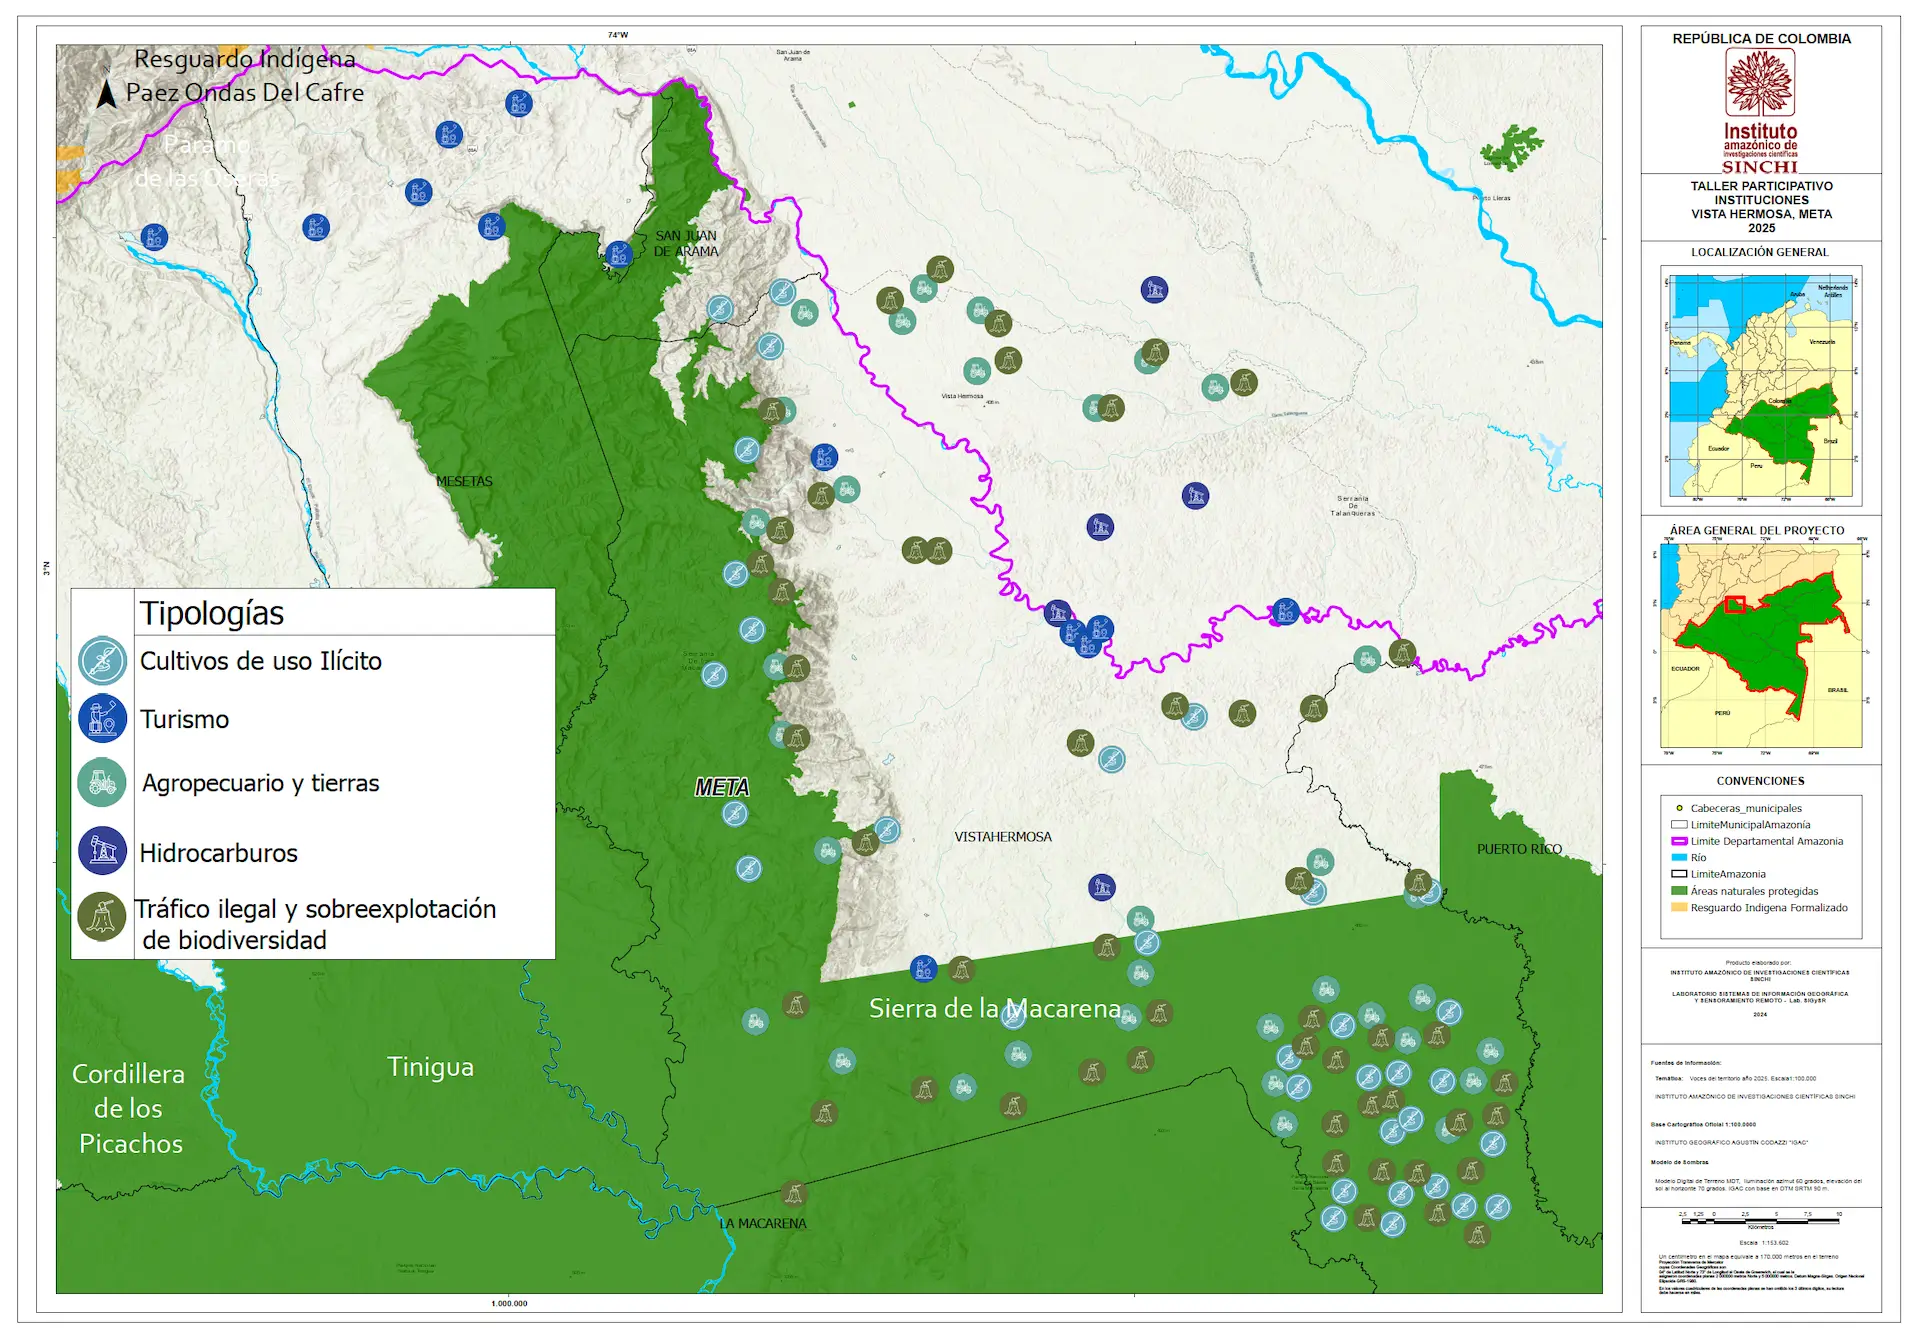The height and width of the screenshot is (1340, 1920).
Task: Click the tourism marker at San Juan de Arama
Action: [619, 254]
